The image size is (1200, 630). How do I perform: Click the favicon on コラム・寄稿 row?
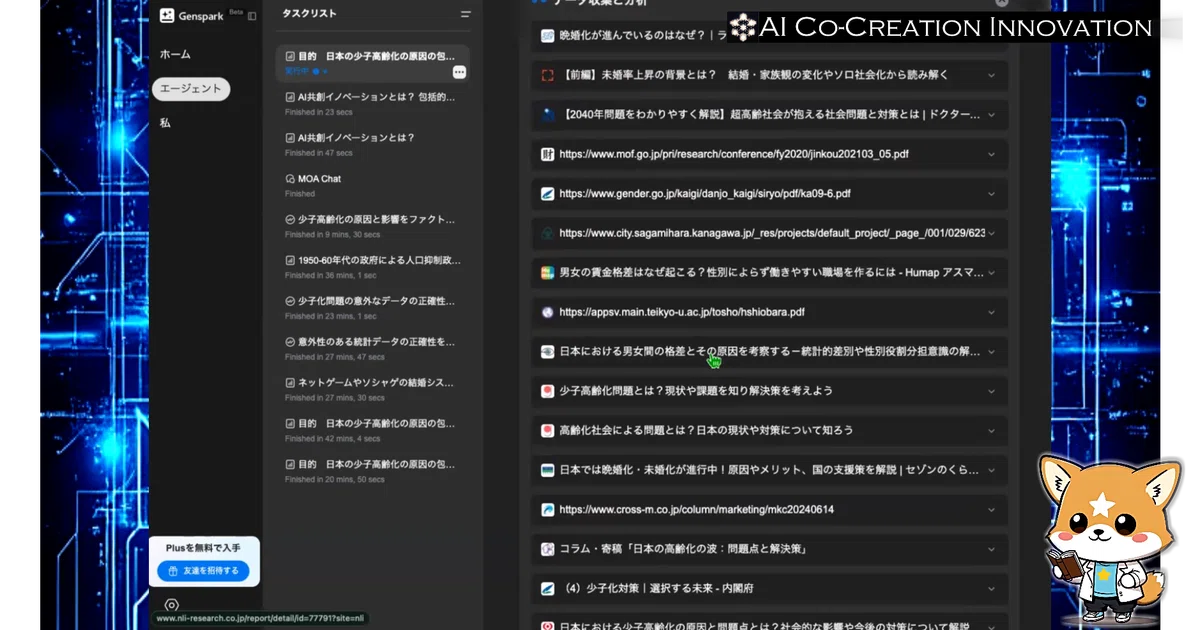547,549
